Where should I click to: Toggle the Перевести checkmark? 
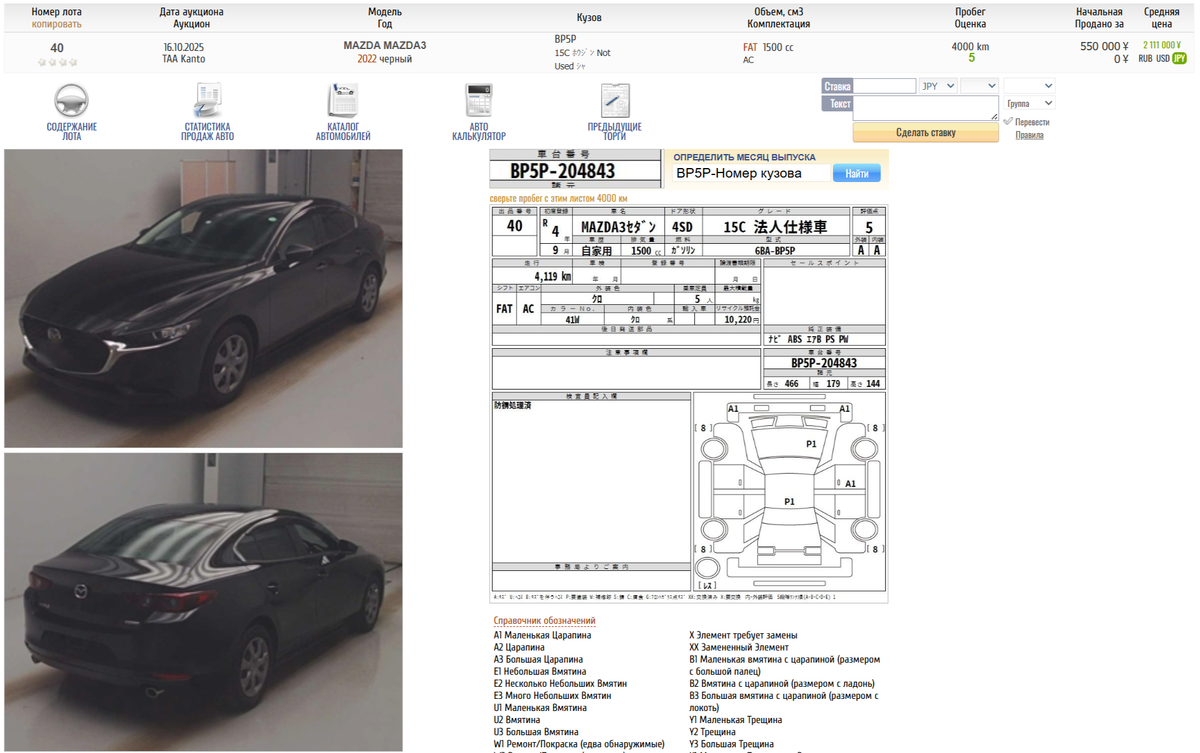pyautogui.click(x=1008, y=122)
